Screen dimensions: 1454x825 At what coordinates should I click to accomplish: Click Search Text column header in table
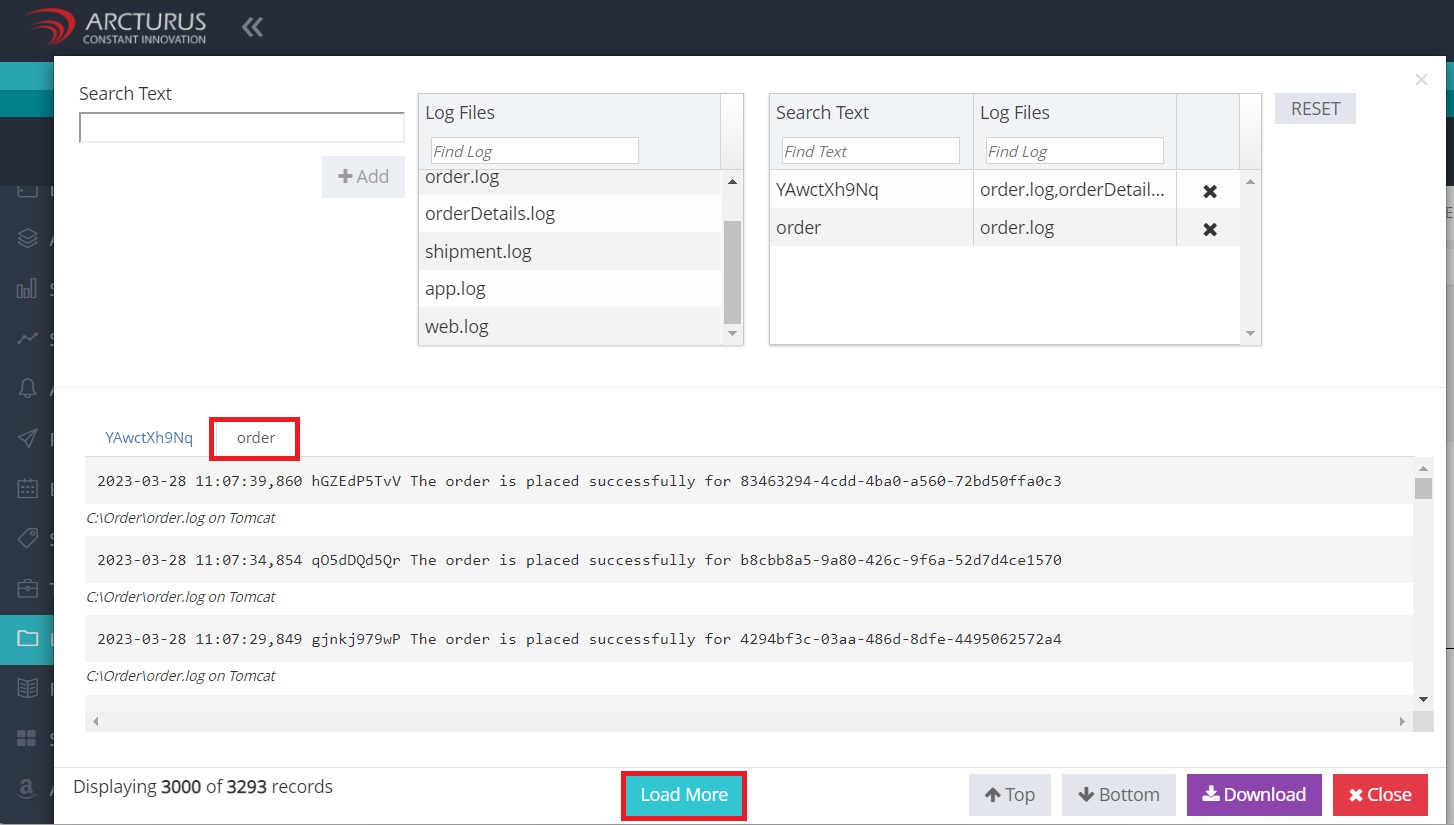(x=823, y=113)
